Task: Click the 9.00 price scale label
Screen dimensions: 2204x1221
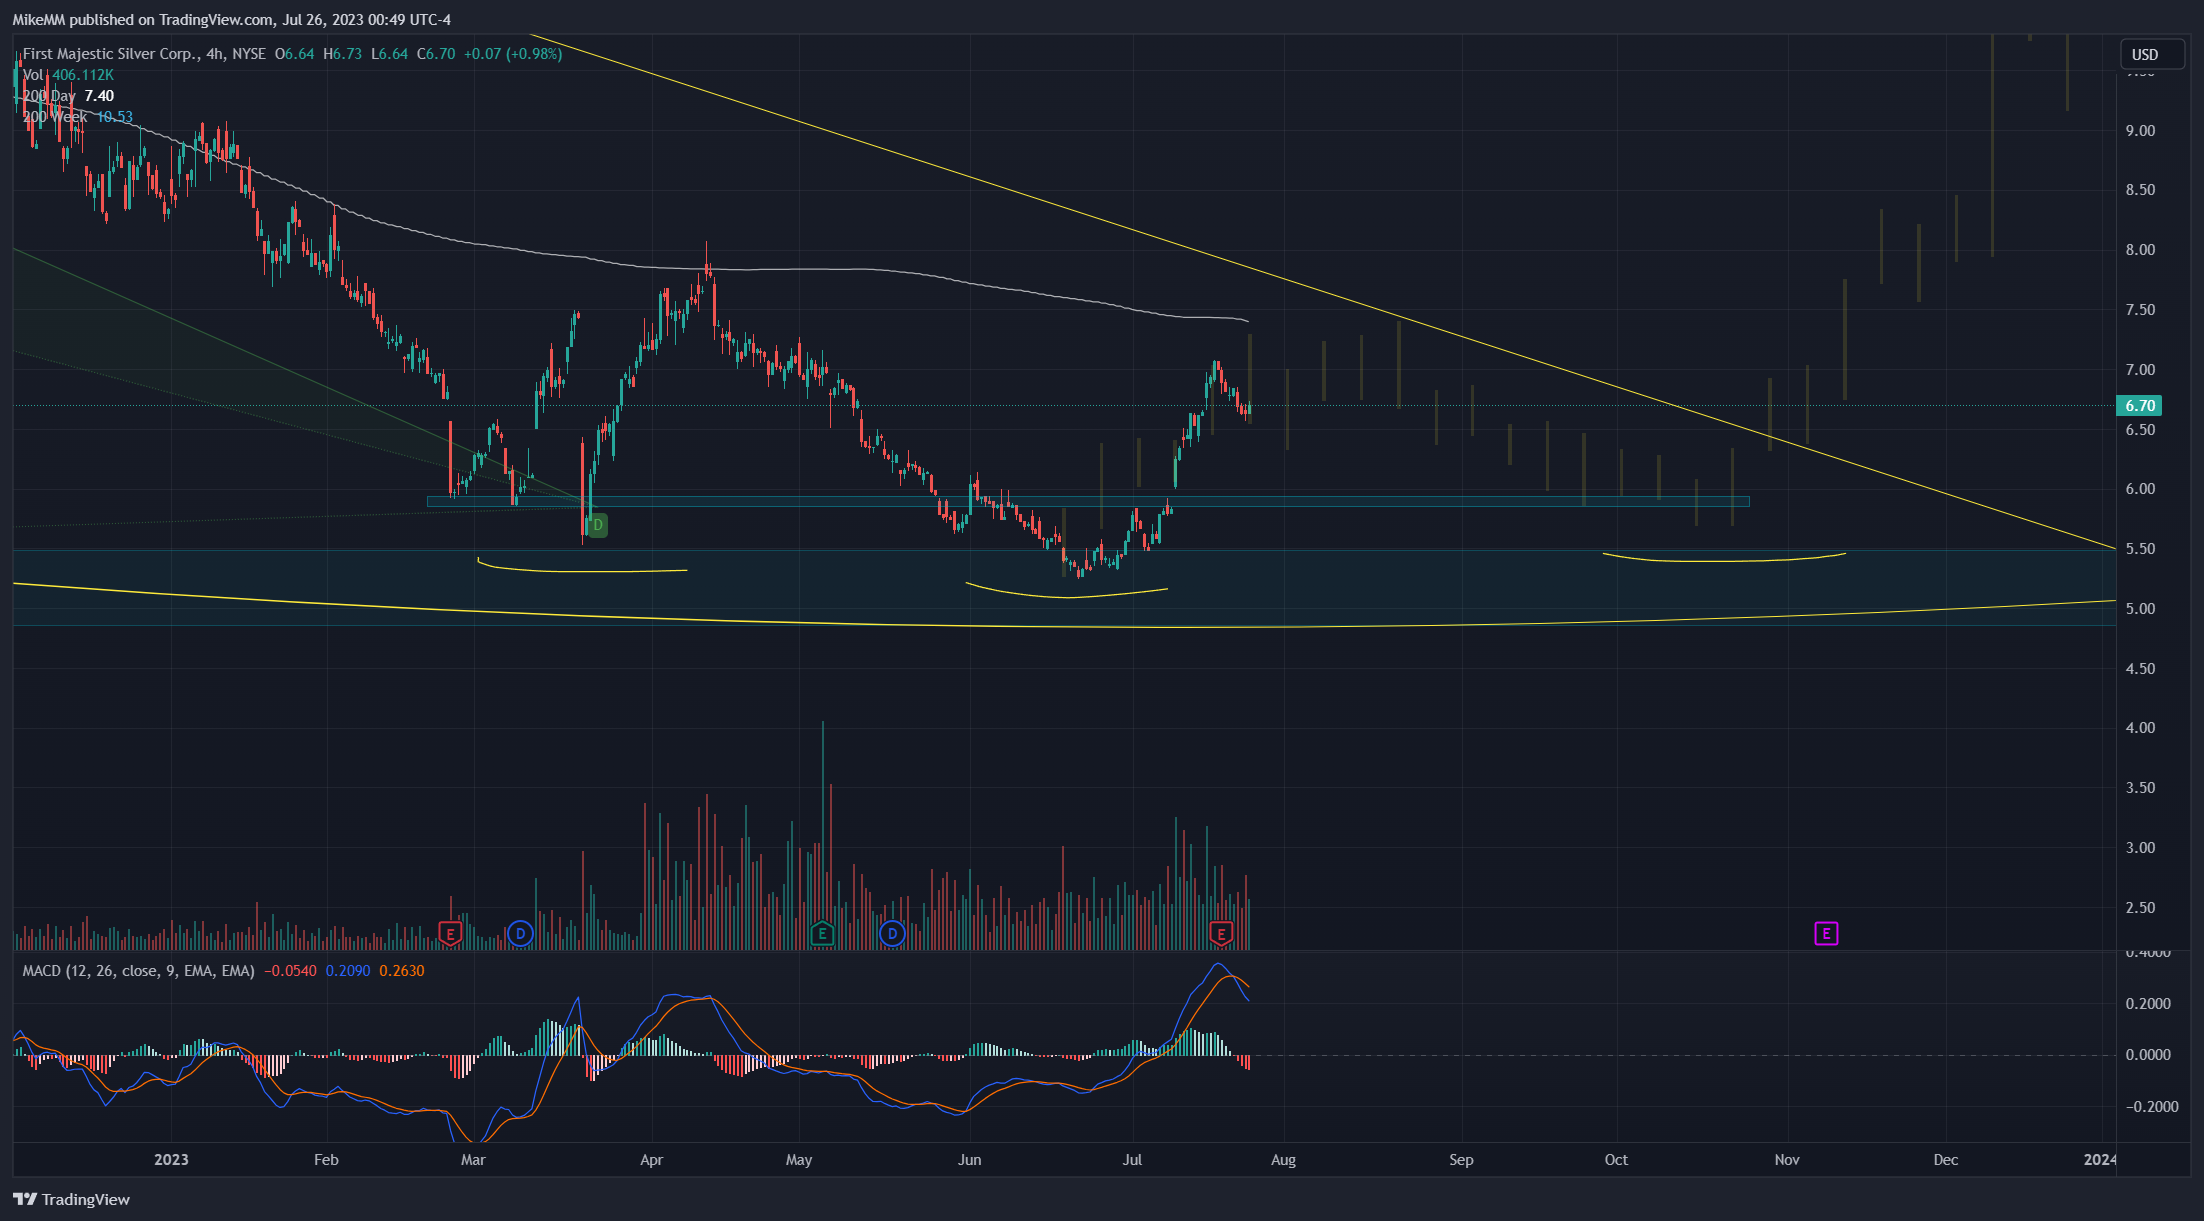Action: 2140,131
